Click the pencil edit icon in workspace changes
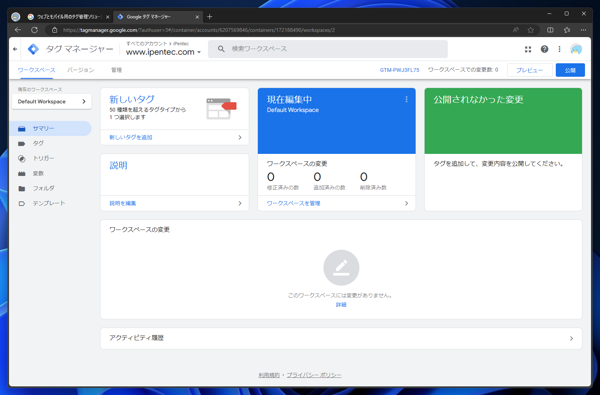 click(341, 268)
